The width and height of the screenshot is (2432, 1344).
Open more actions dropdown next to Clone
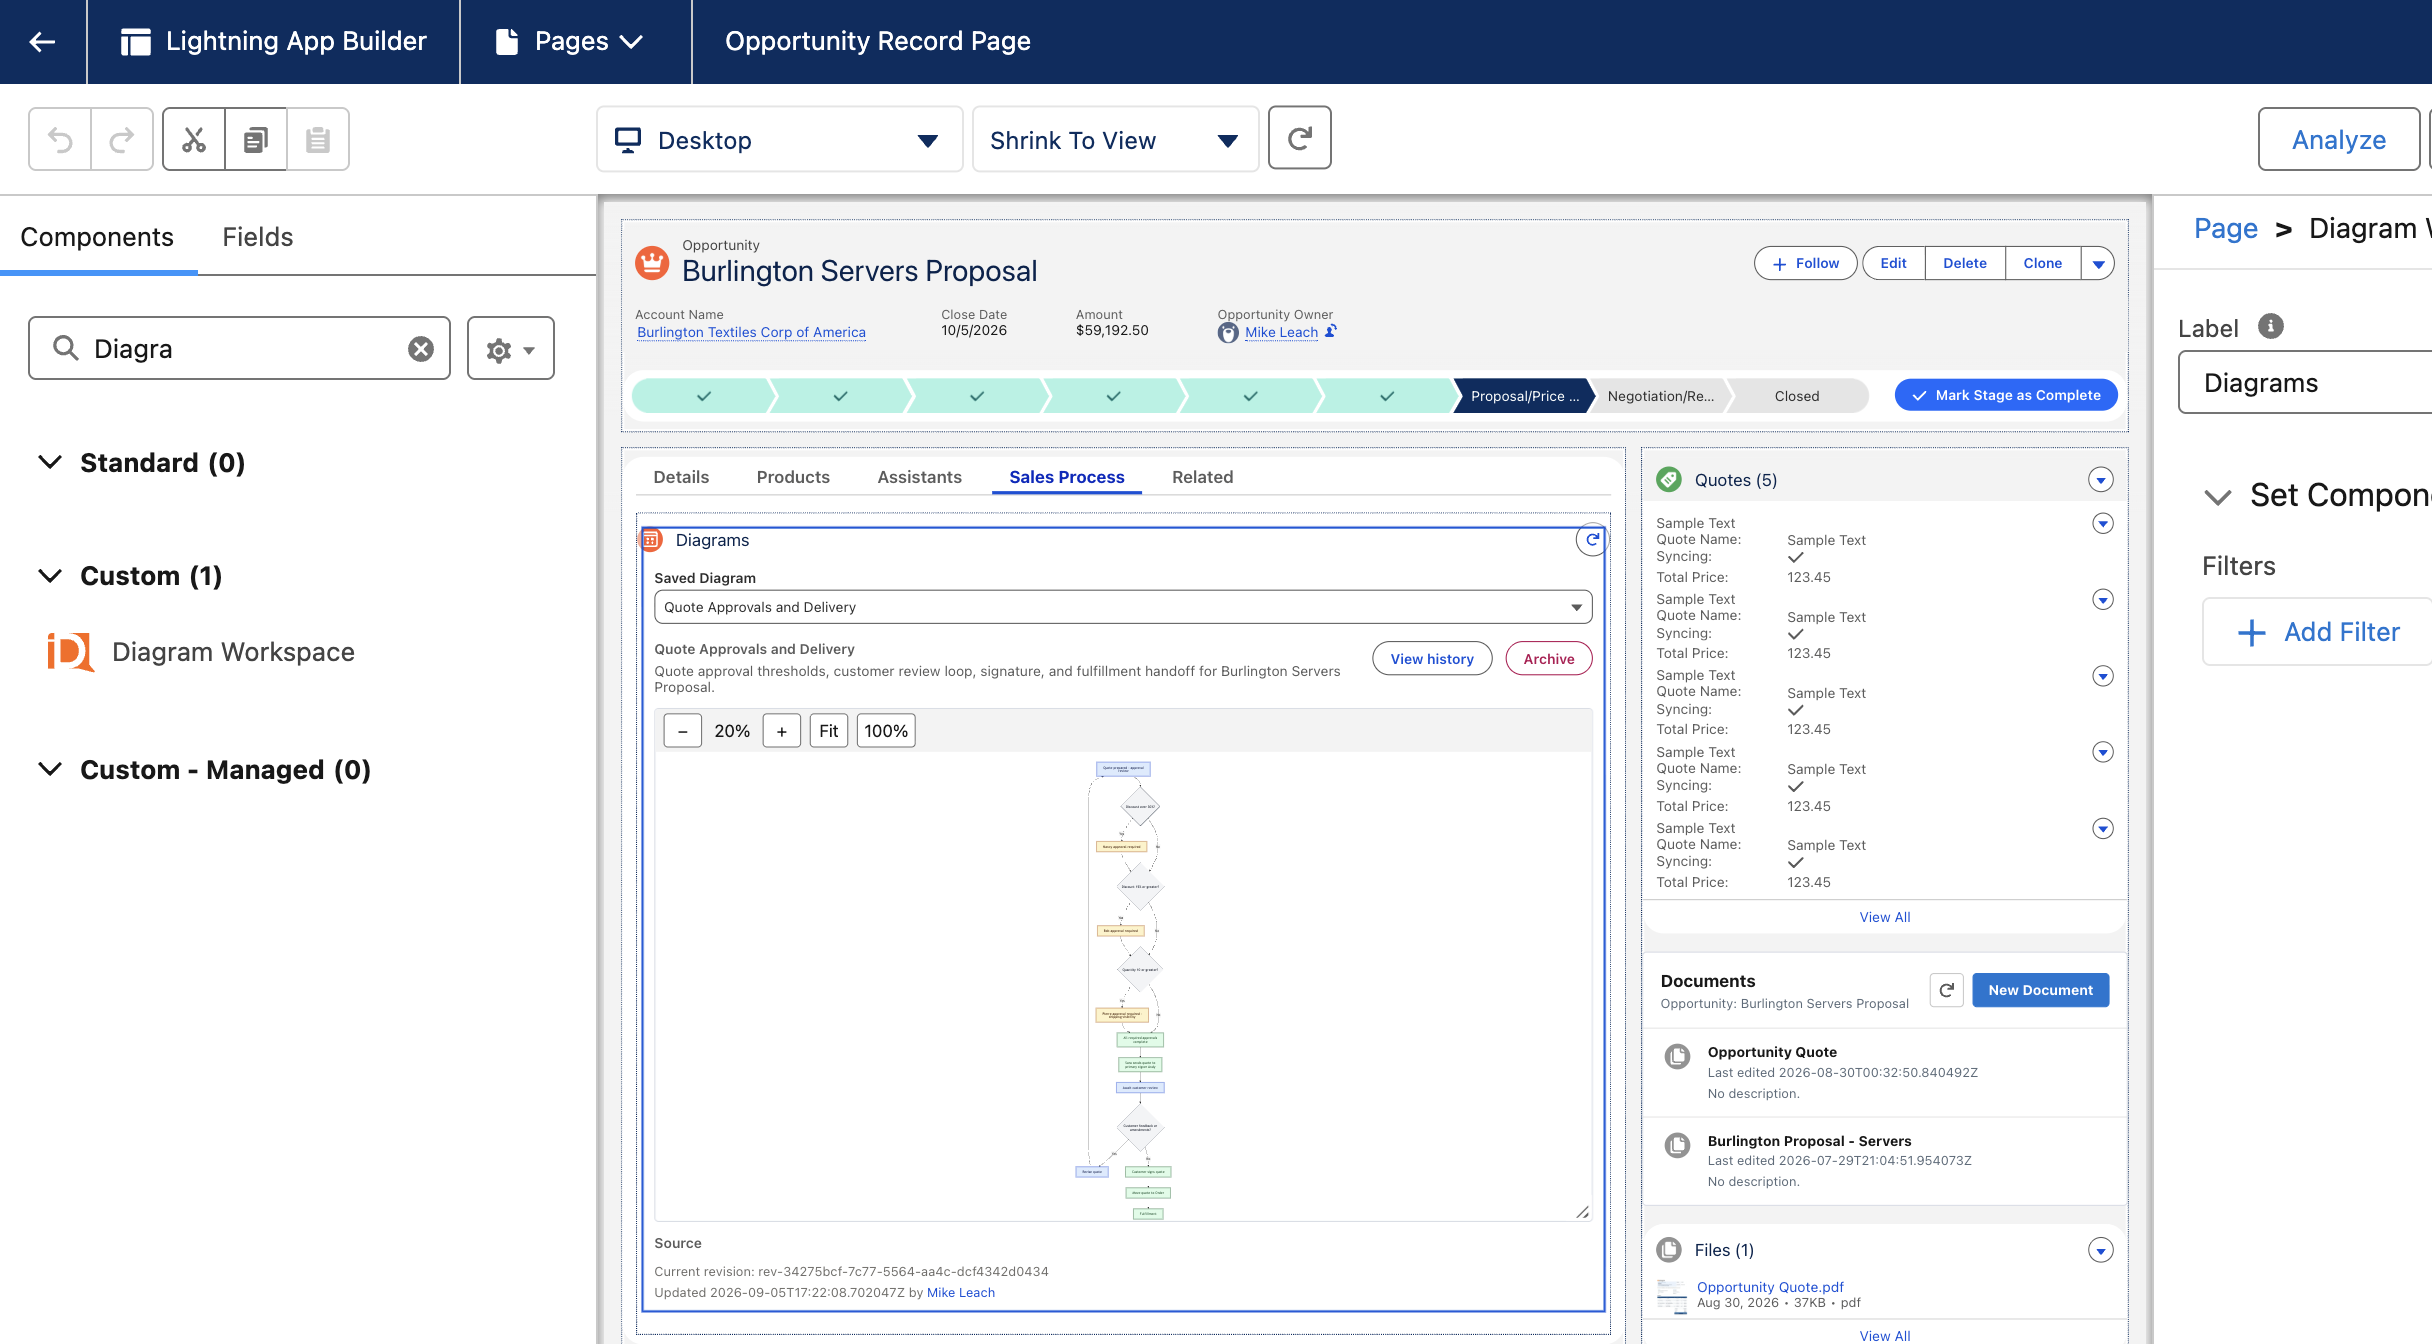2098,264
